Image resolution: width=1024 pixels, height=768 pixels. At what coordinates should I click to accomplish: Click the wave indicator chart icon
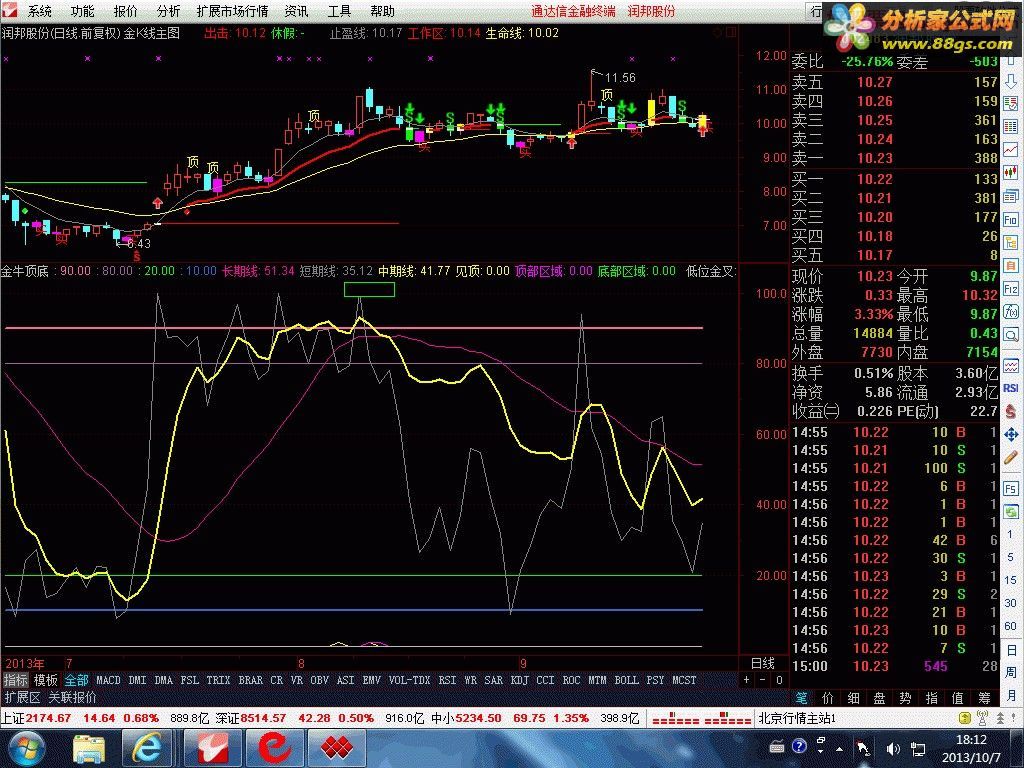(x=1011, y=365)
